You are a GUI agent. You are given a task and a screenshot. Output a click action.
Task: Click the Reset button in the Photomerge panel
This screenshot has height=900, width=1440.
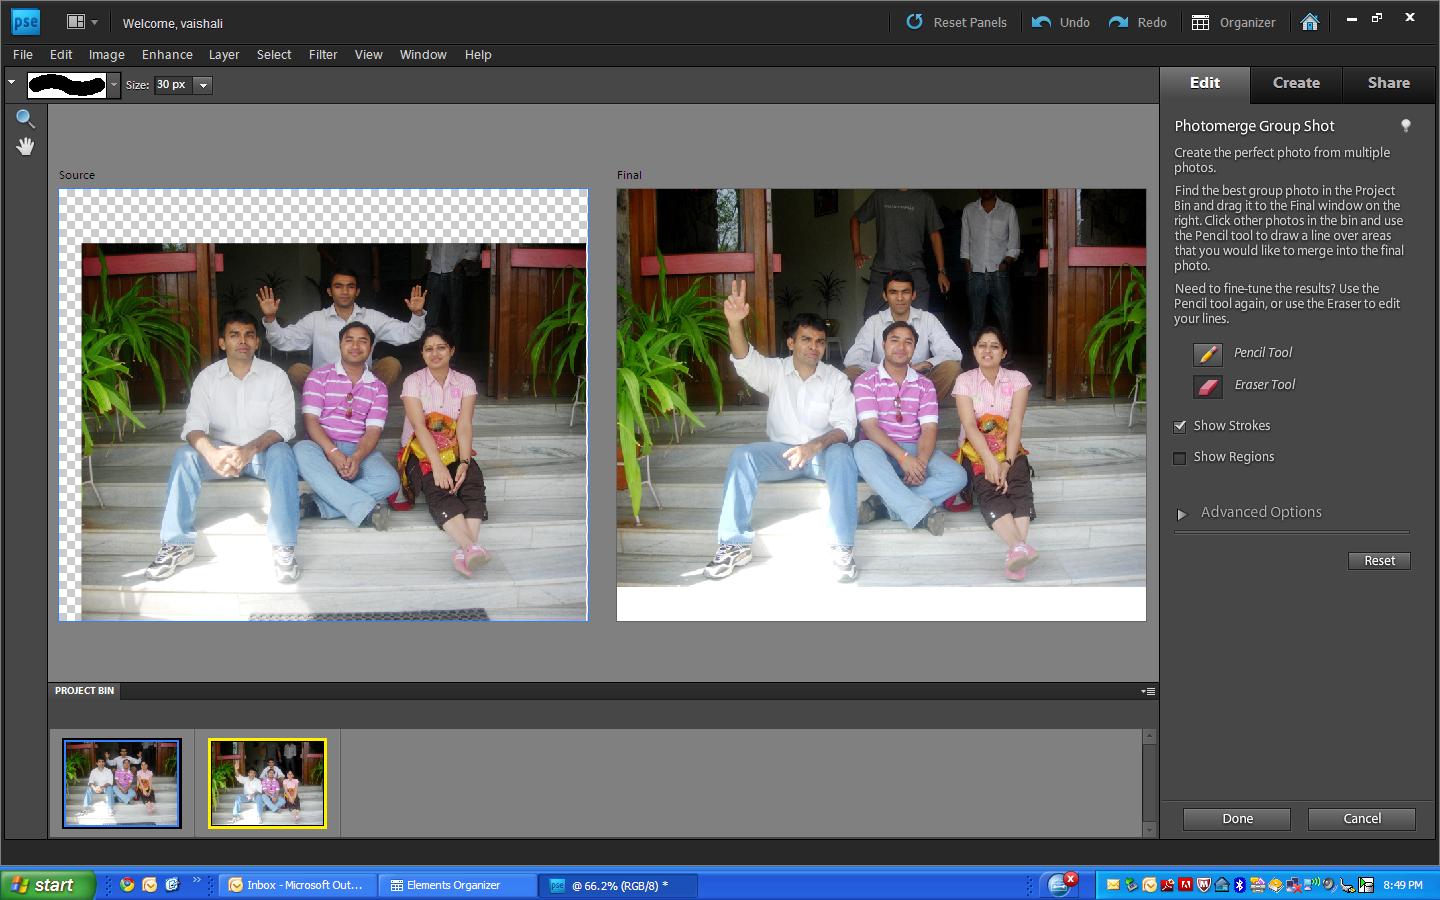[x=1379, y=561]
